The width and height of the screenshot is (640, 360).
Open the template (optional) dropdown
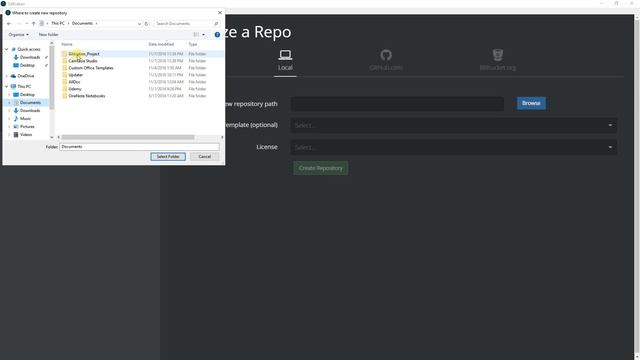point(453,125)
